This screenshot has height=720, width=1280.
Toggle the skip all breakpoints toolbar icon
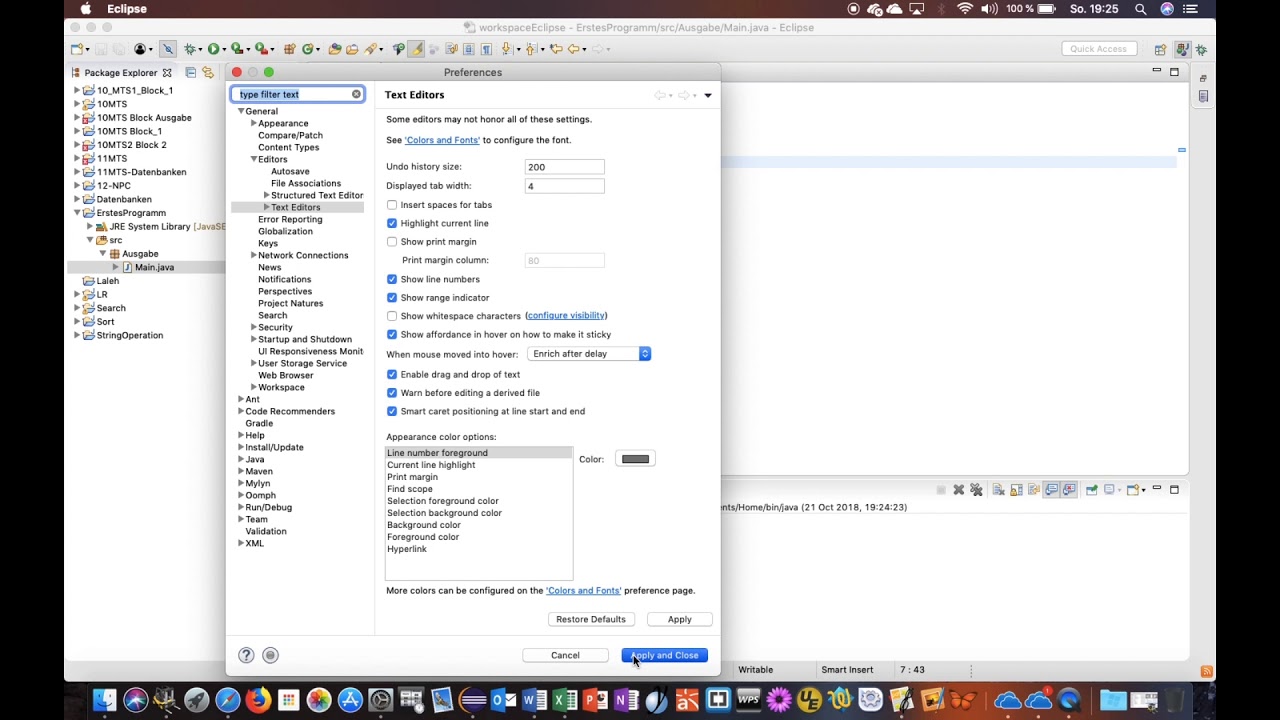pos(167,49)
